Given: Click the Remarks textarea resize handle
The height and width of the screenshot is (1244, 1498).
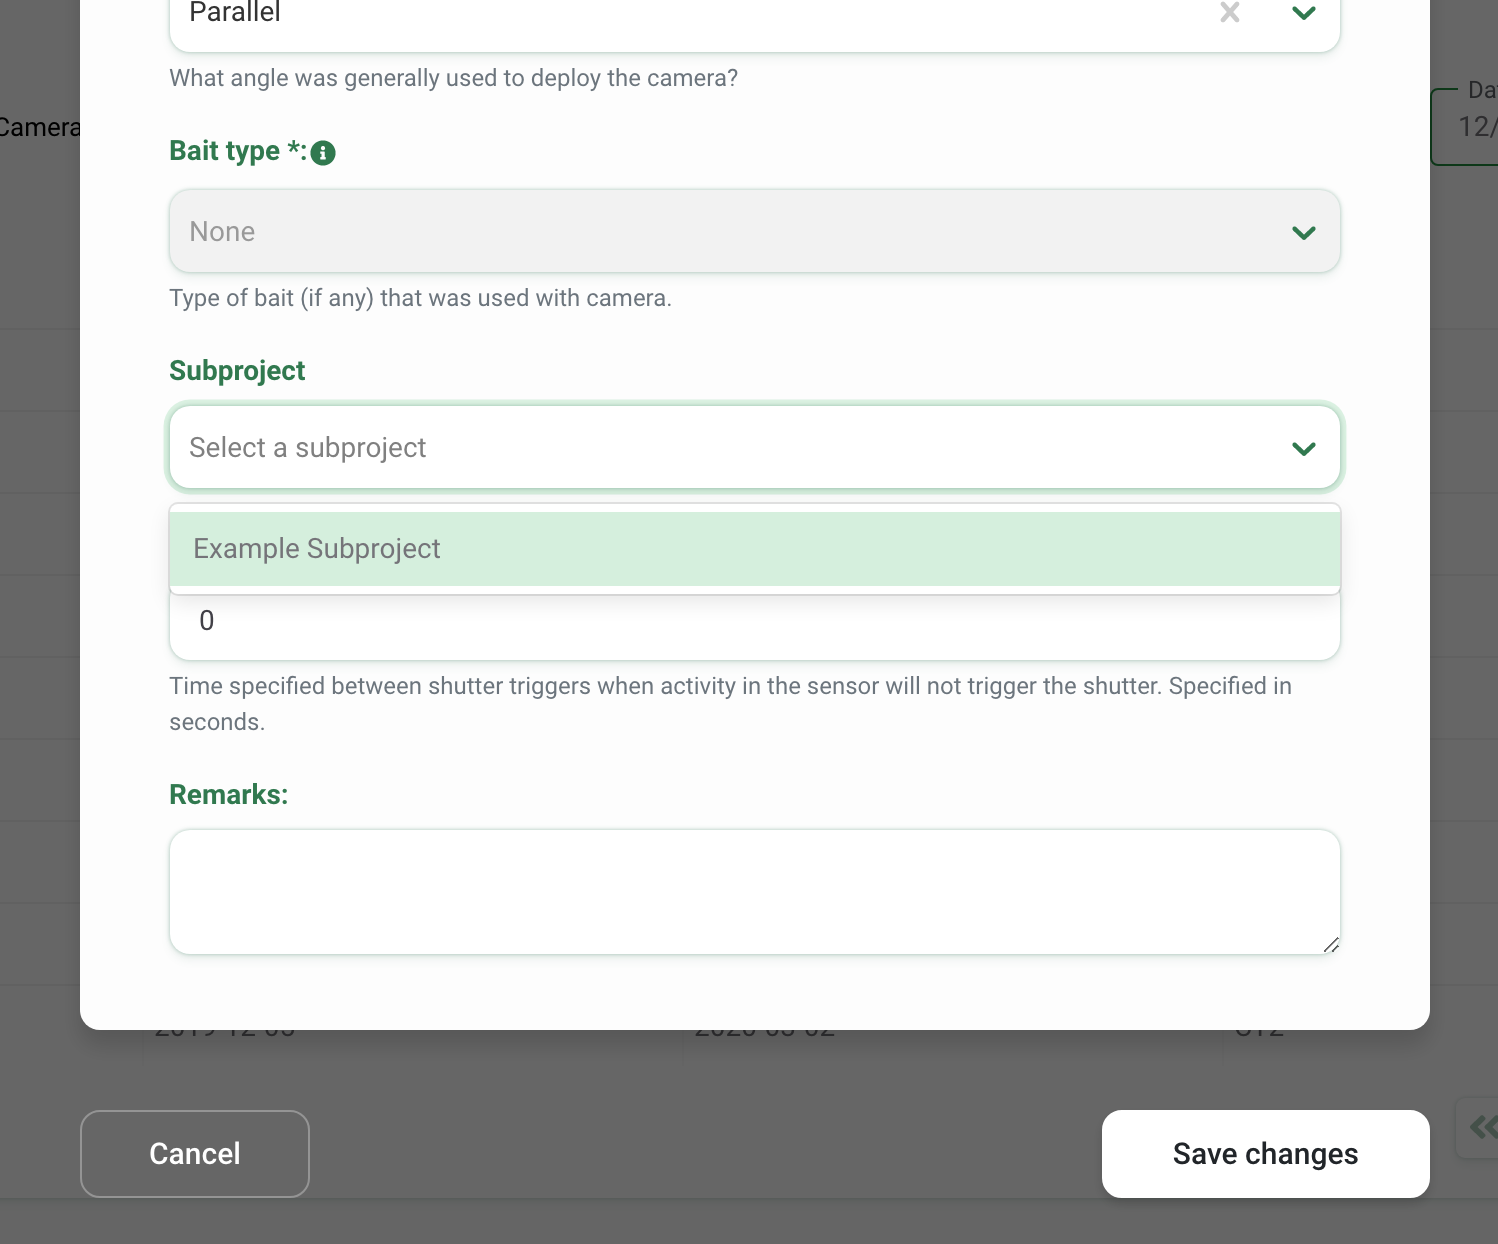Looking at the screenshot, I should (1330, 944).
